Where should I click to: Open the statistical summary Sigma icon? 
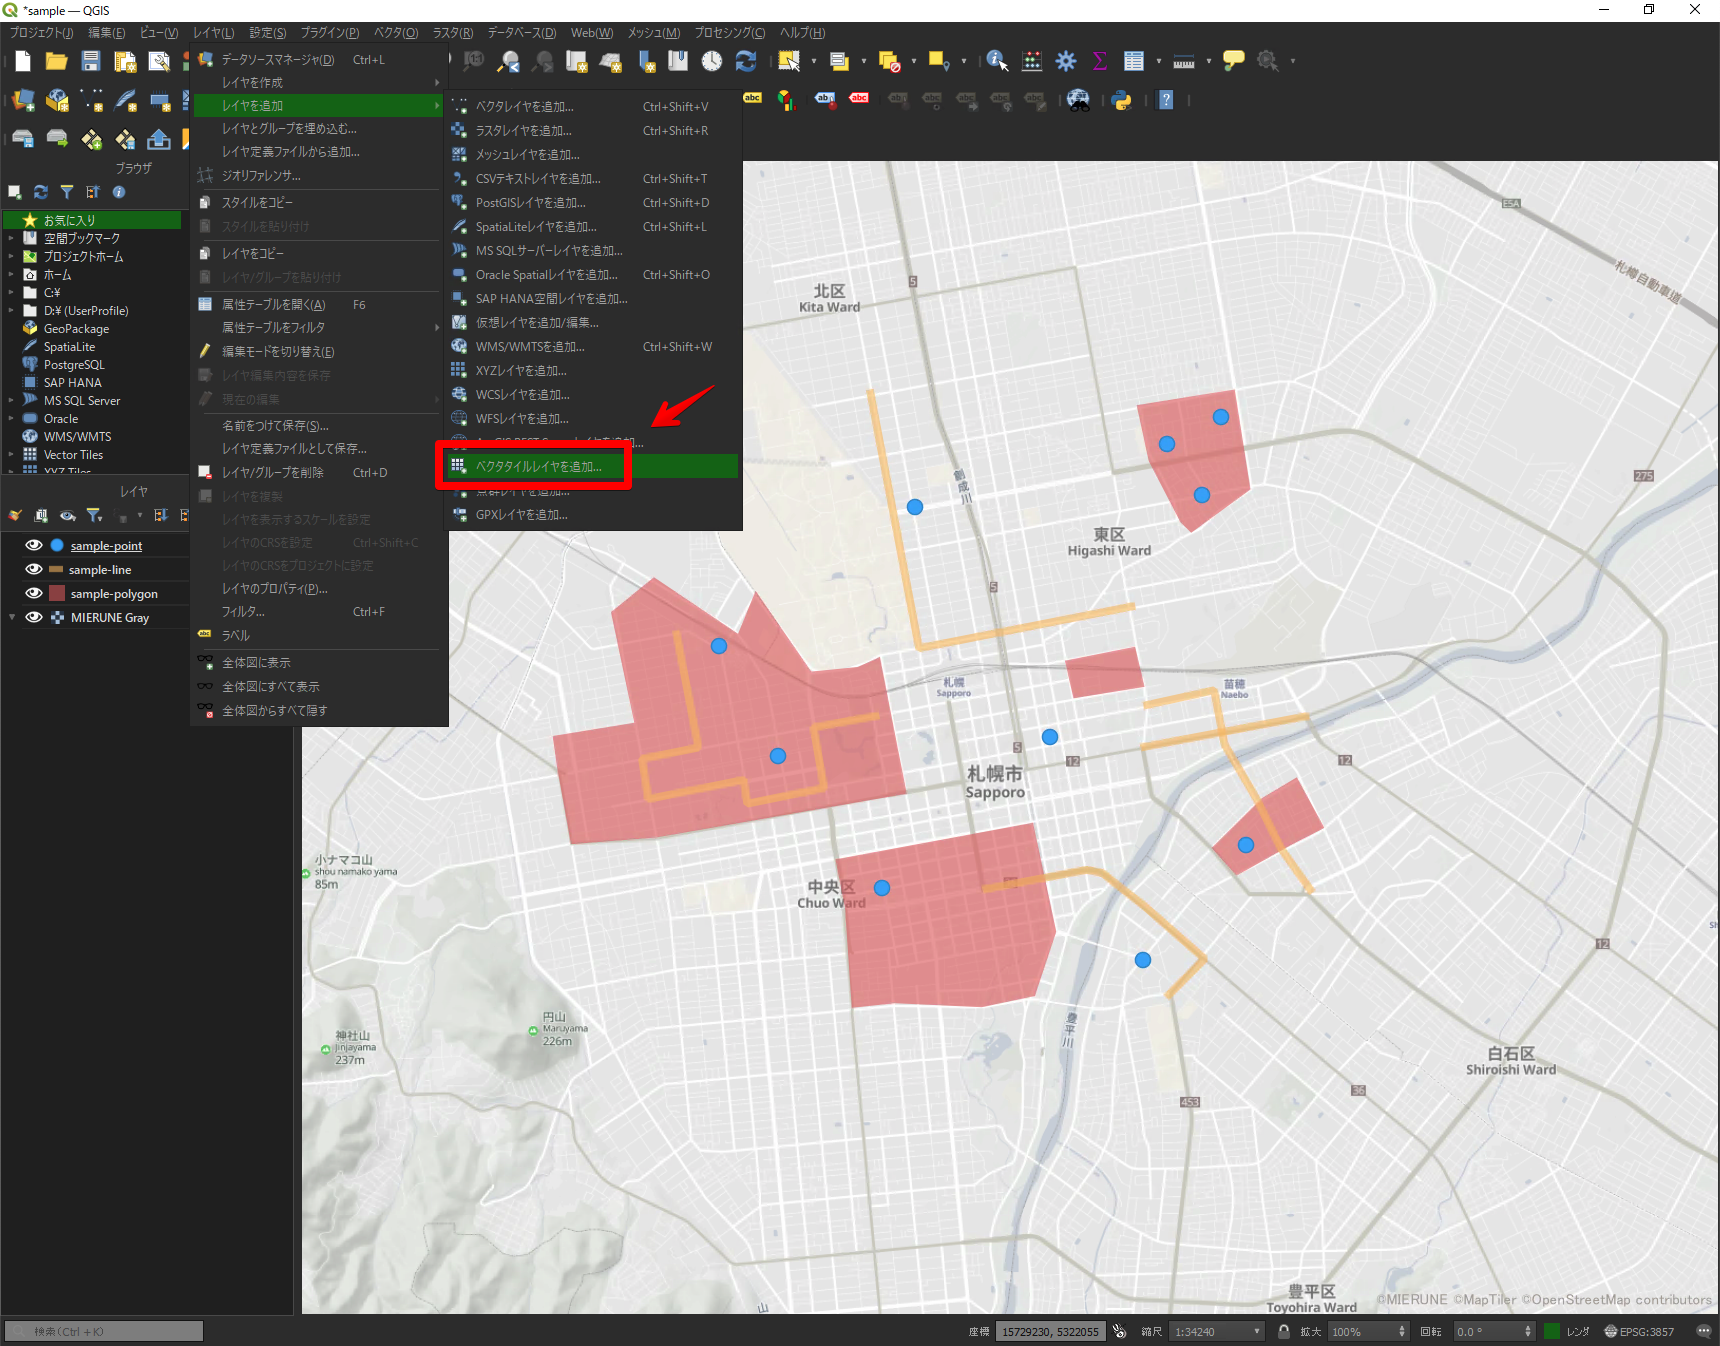click(x=1099, y=61)
